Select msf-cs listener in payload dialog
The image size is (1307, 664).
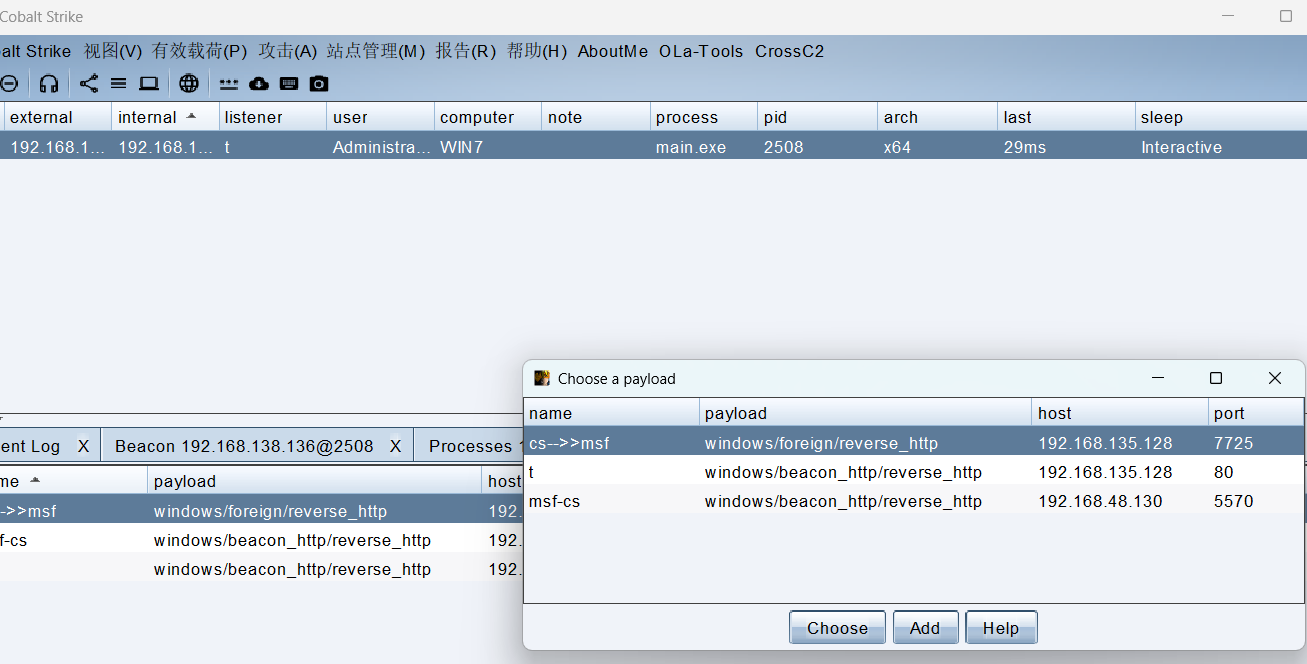[x=914, y=501]
